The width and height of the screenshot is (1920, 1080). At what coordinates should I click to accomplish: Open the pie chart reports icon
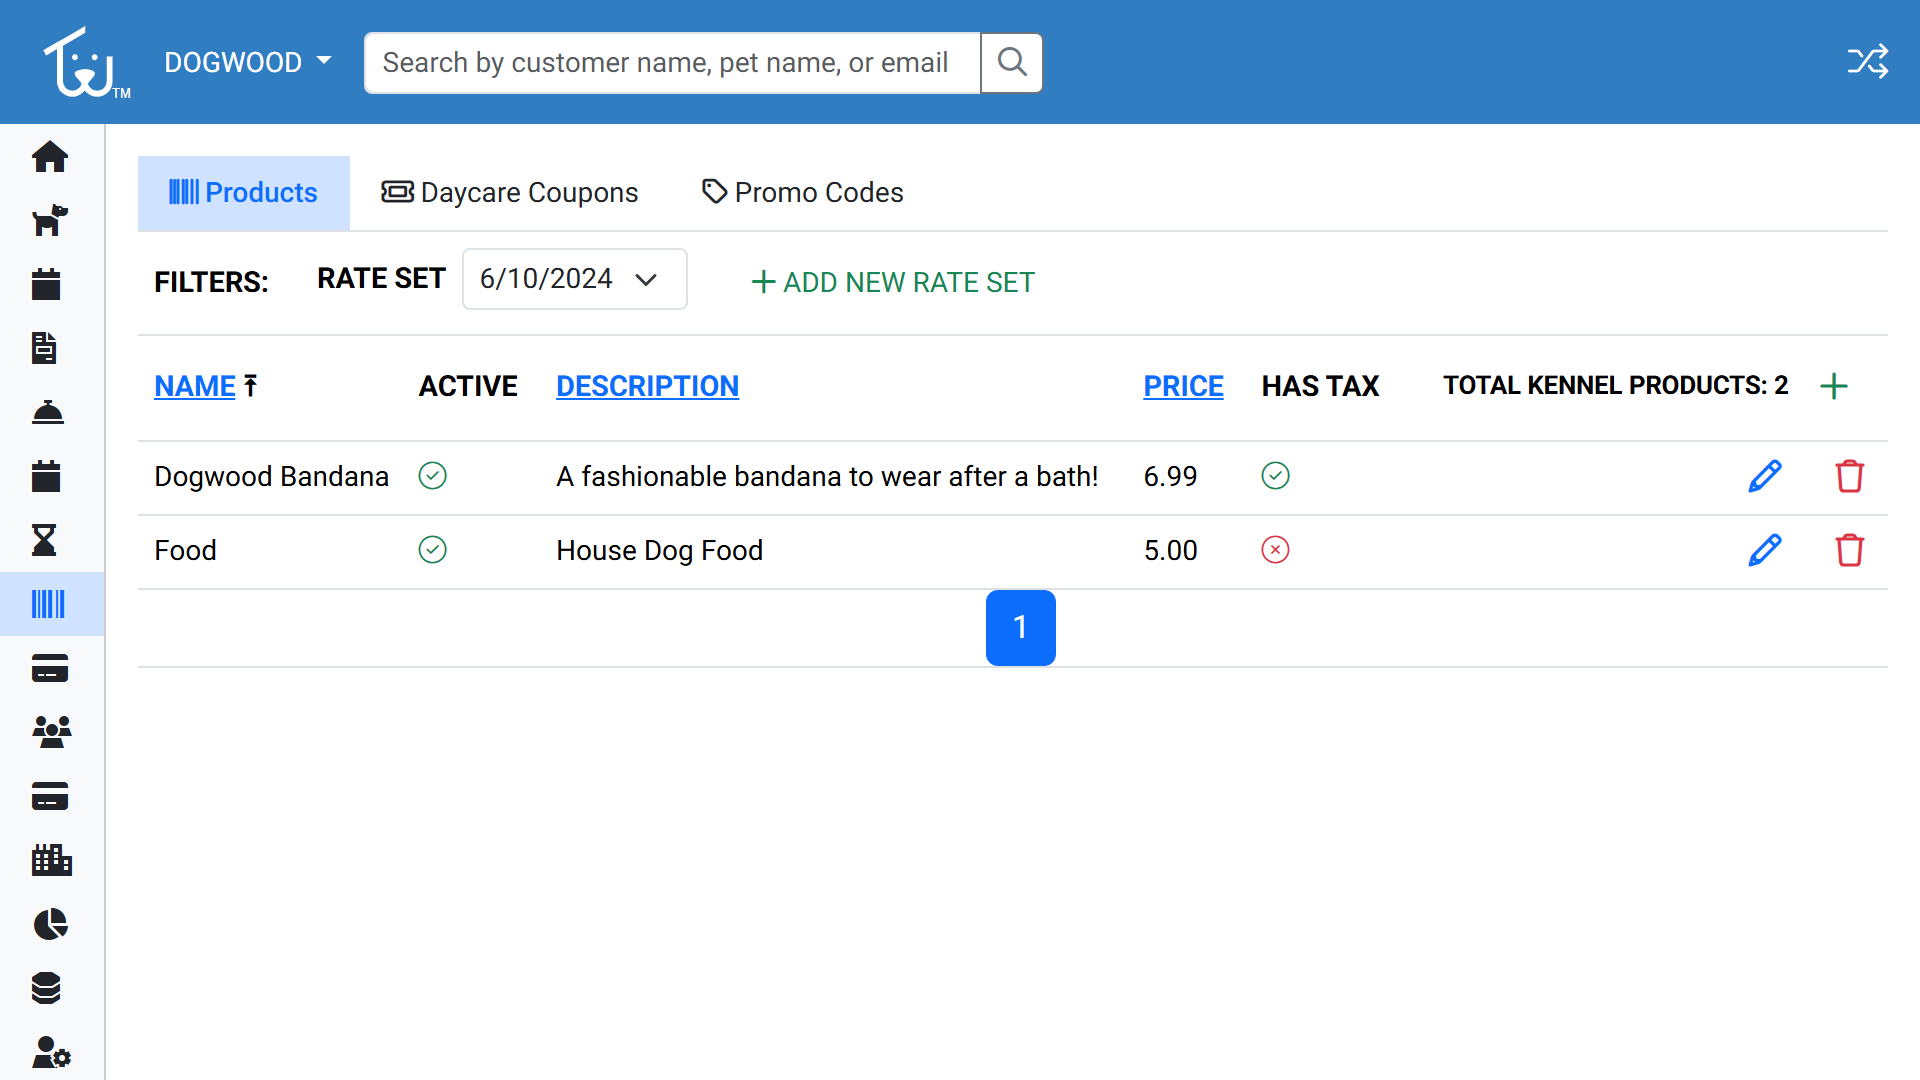[x=50, y=924]
